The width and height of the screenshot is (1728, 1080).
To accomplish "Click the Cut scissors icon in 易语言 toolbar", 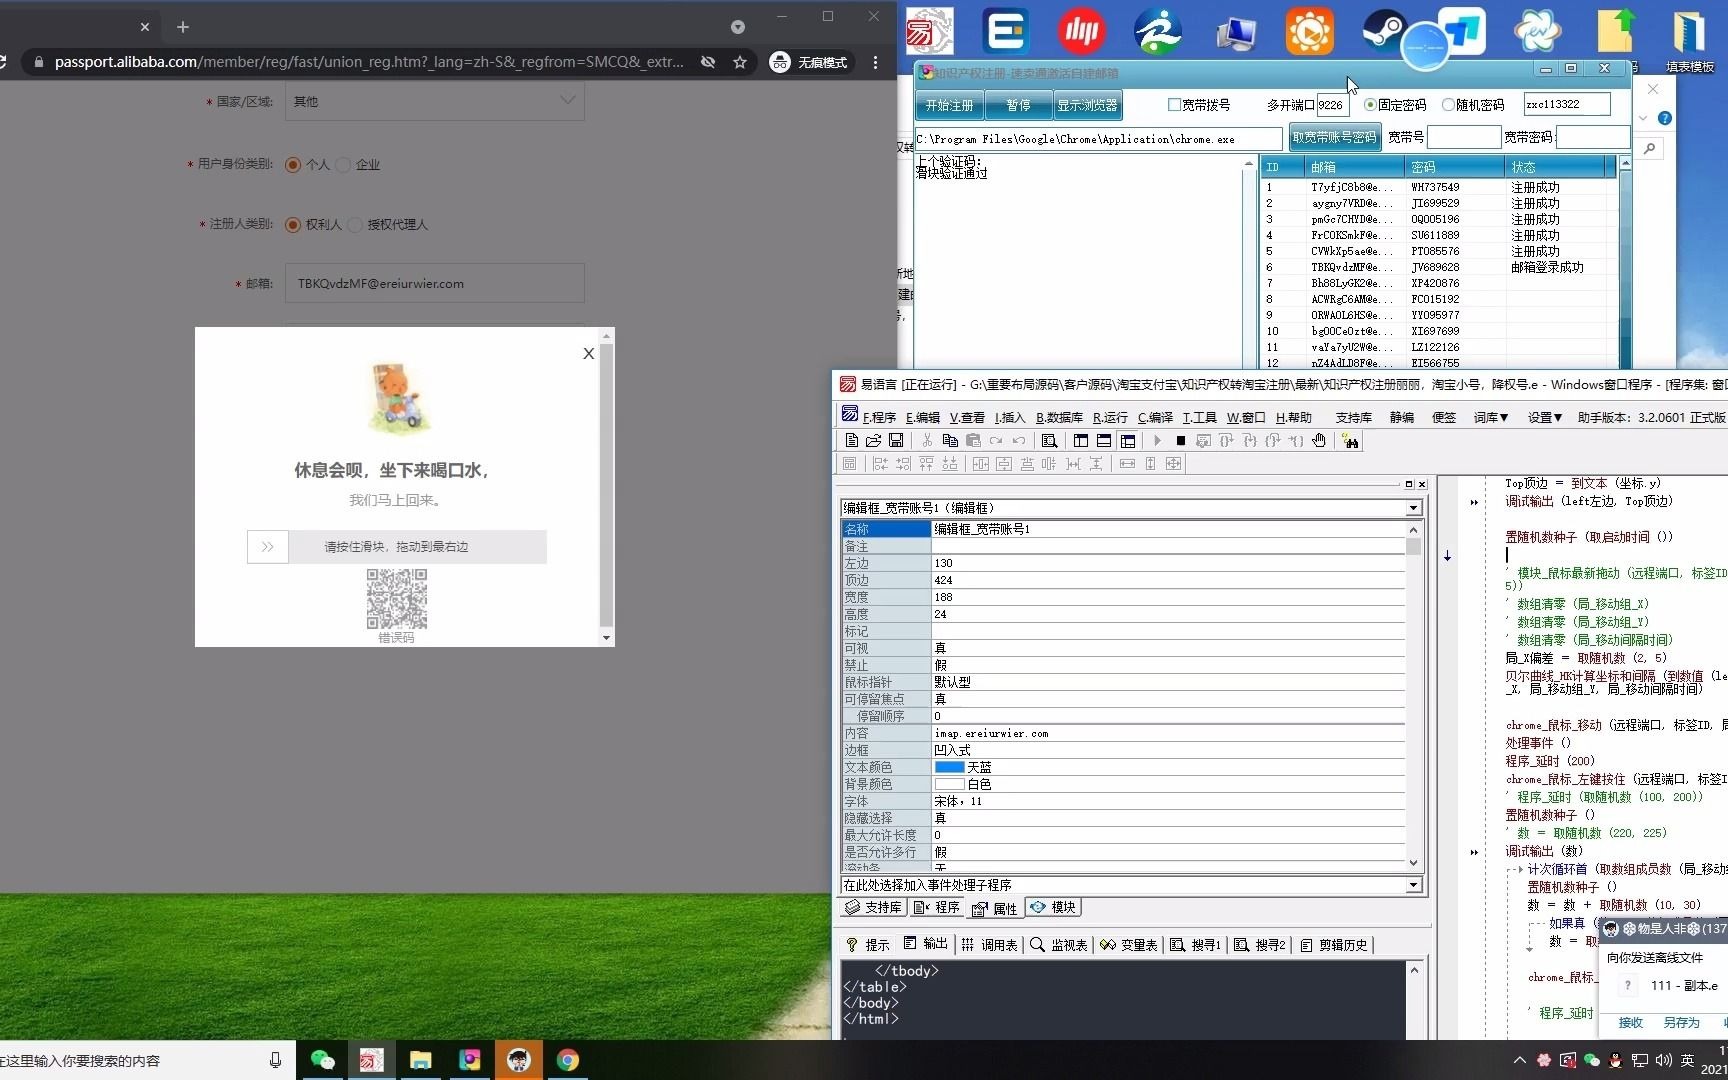I will (x=927, y=441).
